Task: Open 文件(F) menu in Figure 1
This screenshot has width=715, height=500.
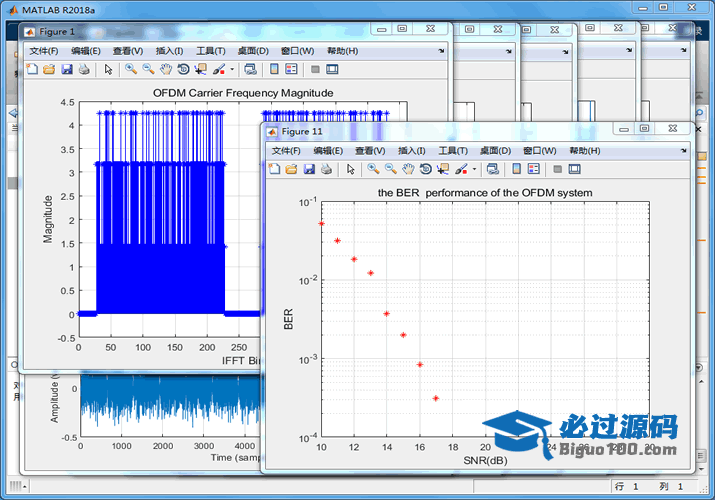Action: [x=44, y=51]
